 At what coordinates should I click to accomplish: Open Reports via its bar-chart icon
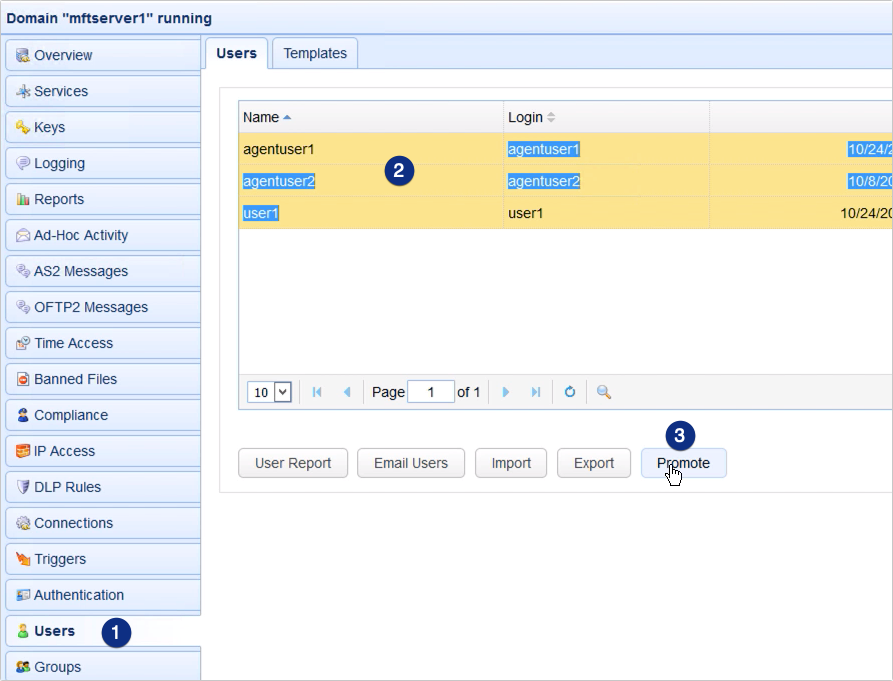(x=22, y=199)
